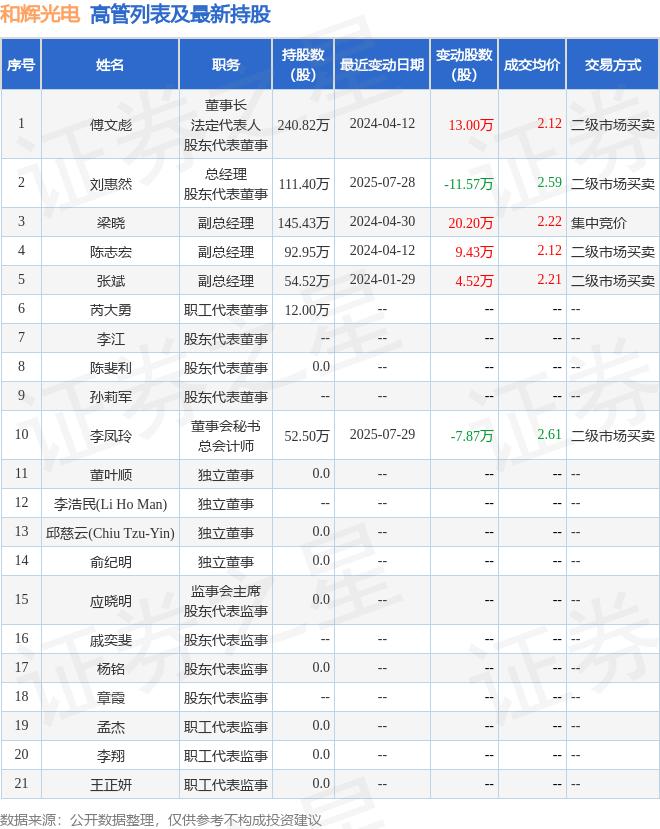Click the name 陈志宏
Image resolution: width=660 pixels, height=829 pixels.
pos(111,252)
